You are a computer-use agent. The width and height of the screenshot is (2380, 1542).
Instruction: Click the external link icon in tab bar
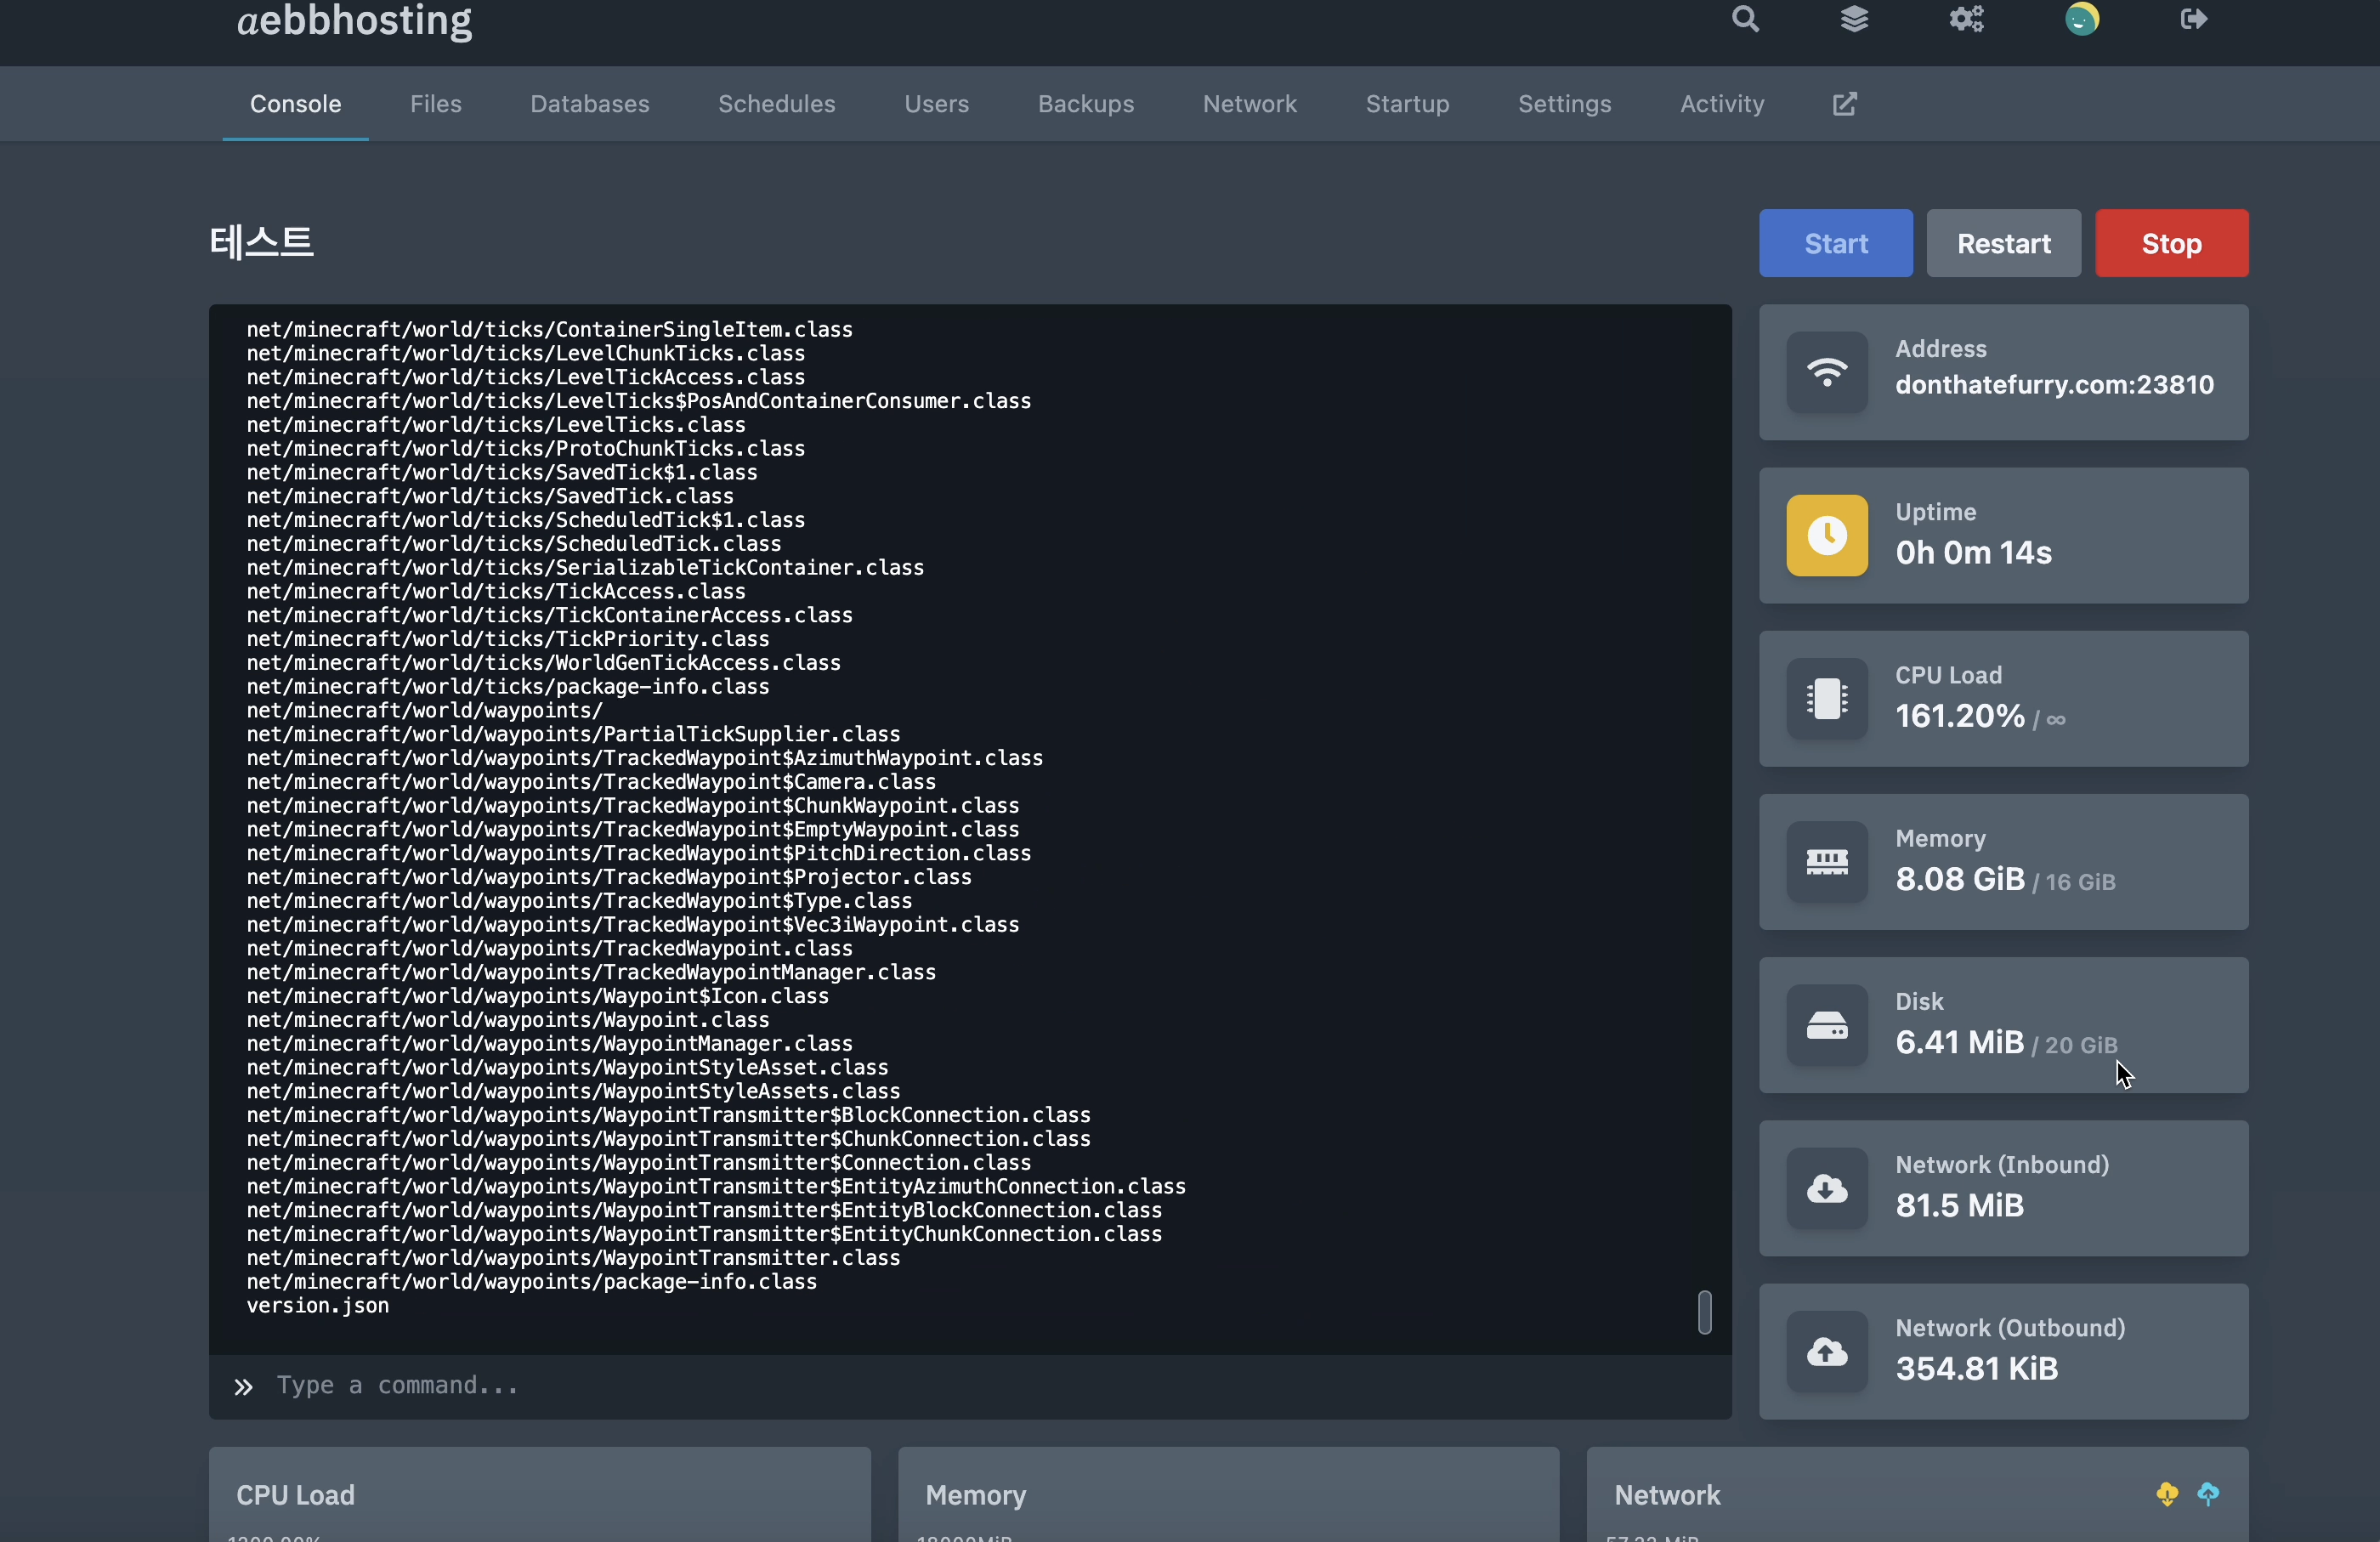(1844, 104)
